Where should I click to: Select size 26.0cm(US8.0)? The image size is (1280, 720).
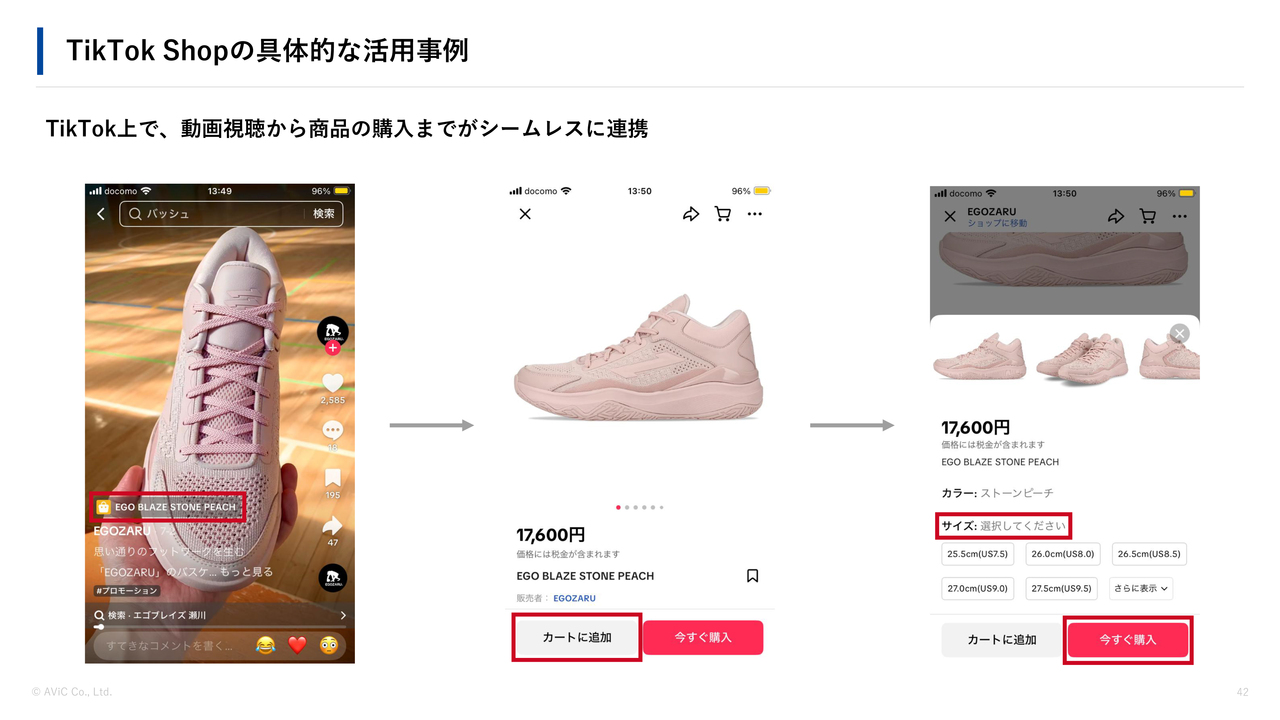[1063, 554]
